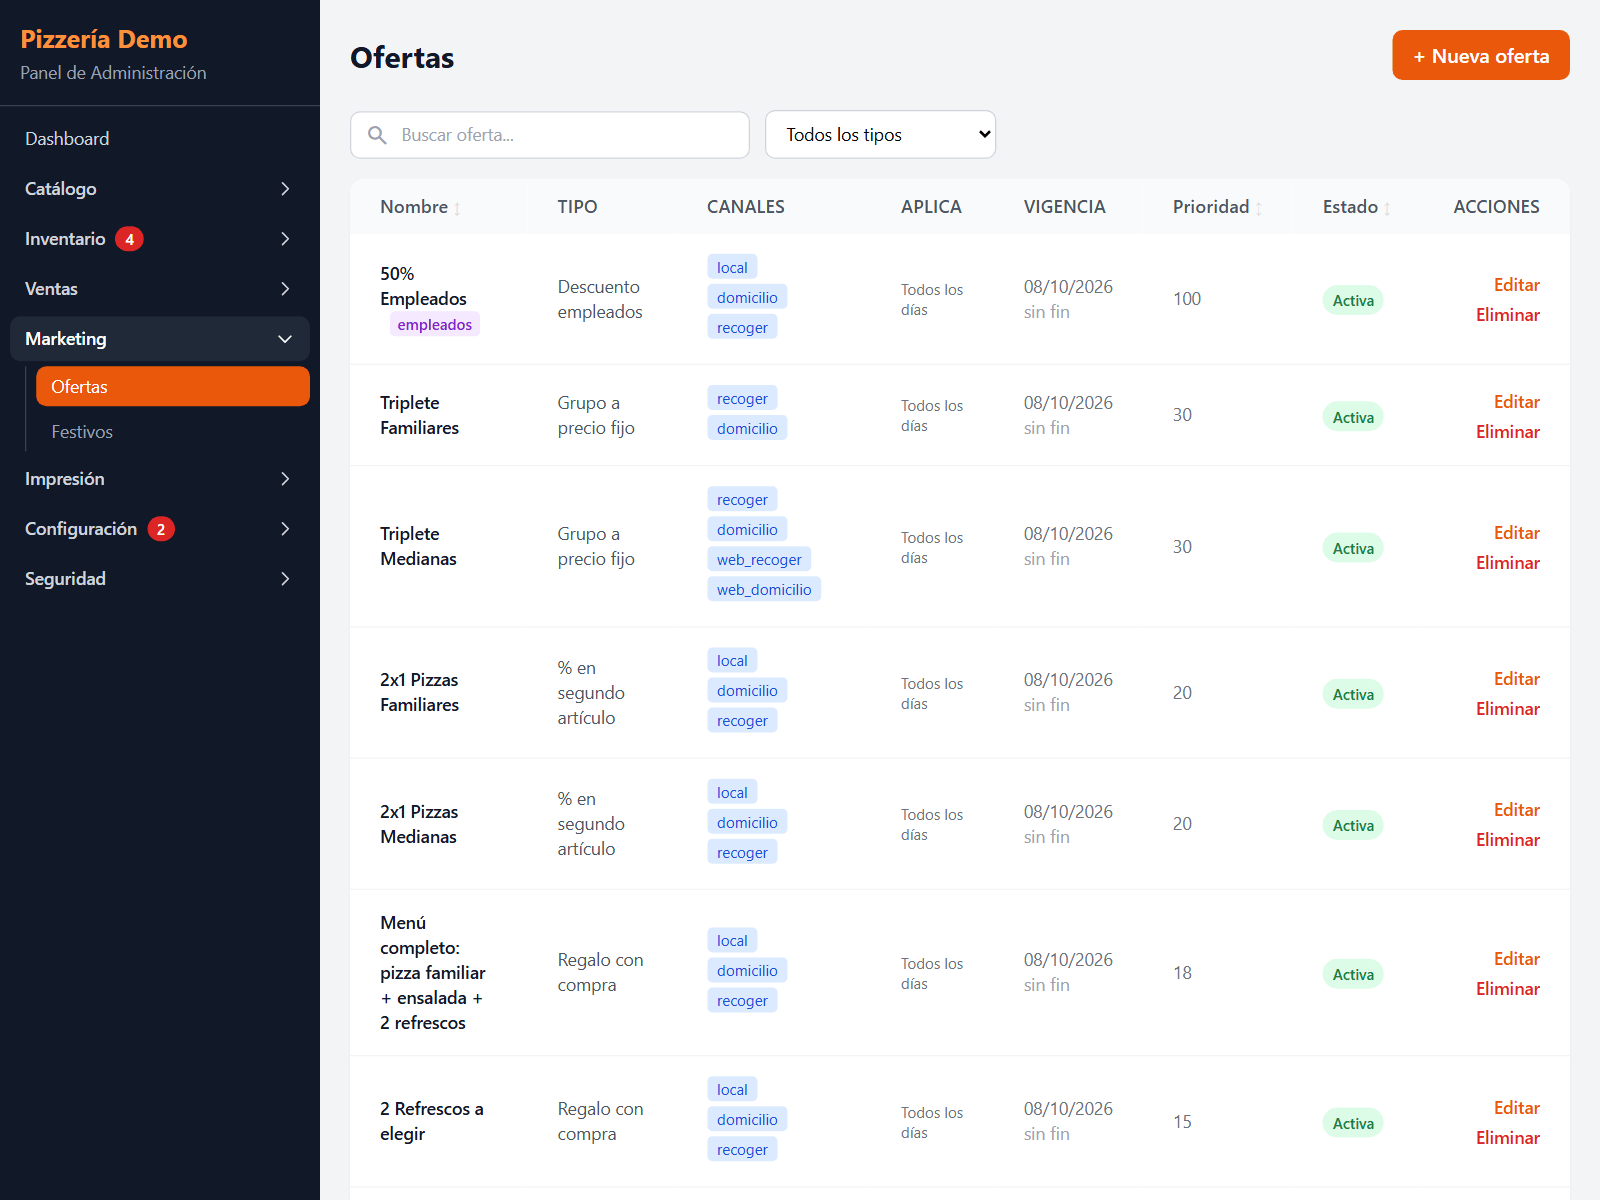This screenshot has height=1200, width=1600.
Task: Click priority value 15
Action: point(1182,1122)
